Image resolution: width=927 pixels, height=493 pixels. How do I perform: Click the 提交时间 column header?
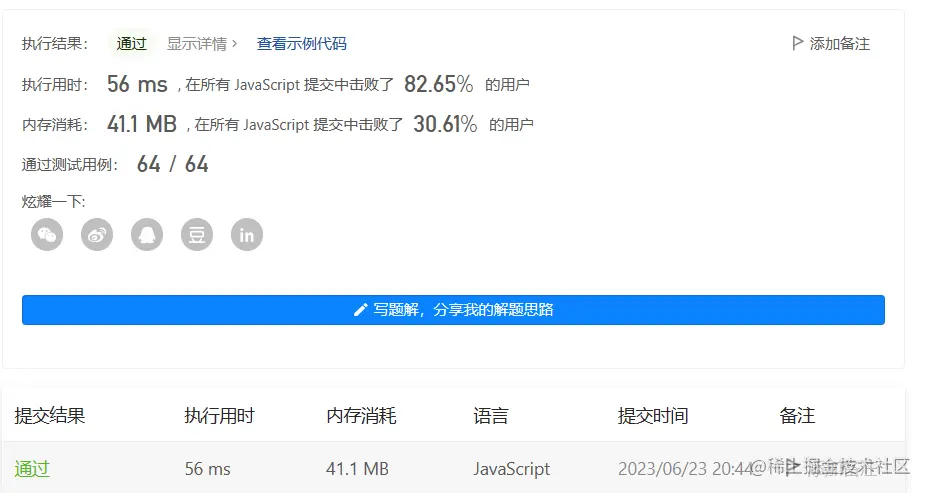653,416
